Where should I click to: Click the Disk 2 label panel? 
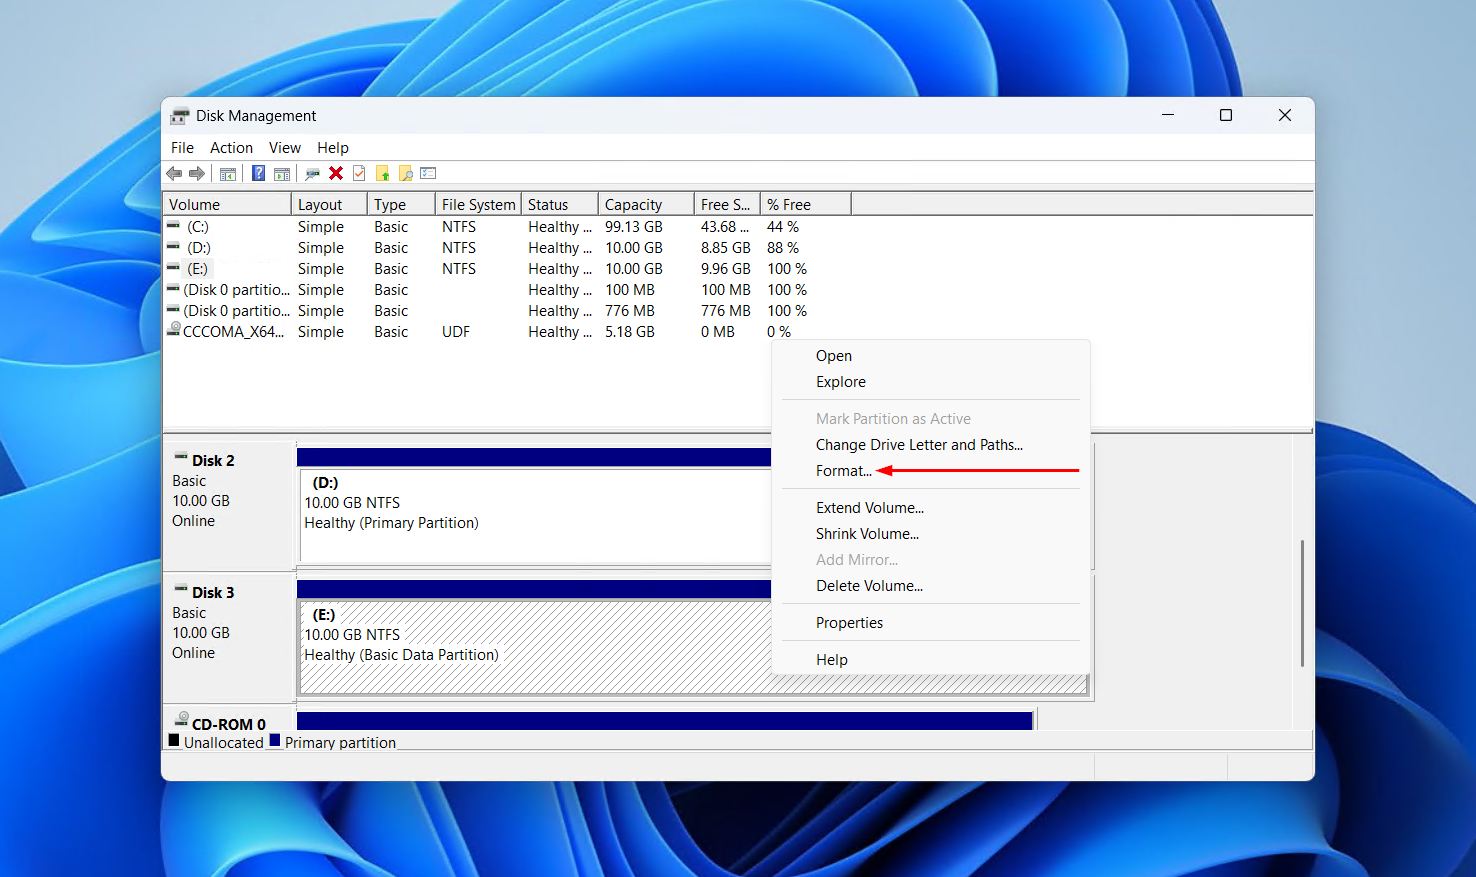[x=228, y=505]
